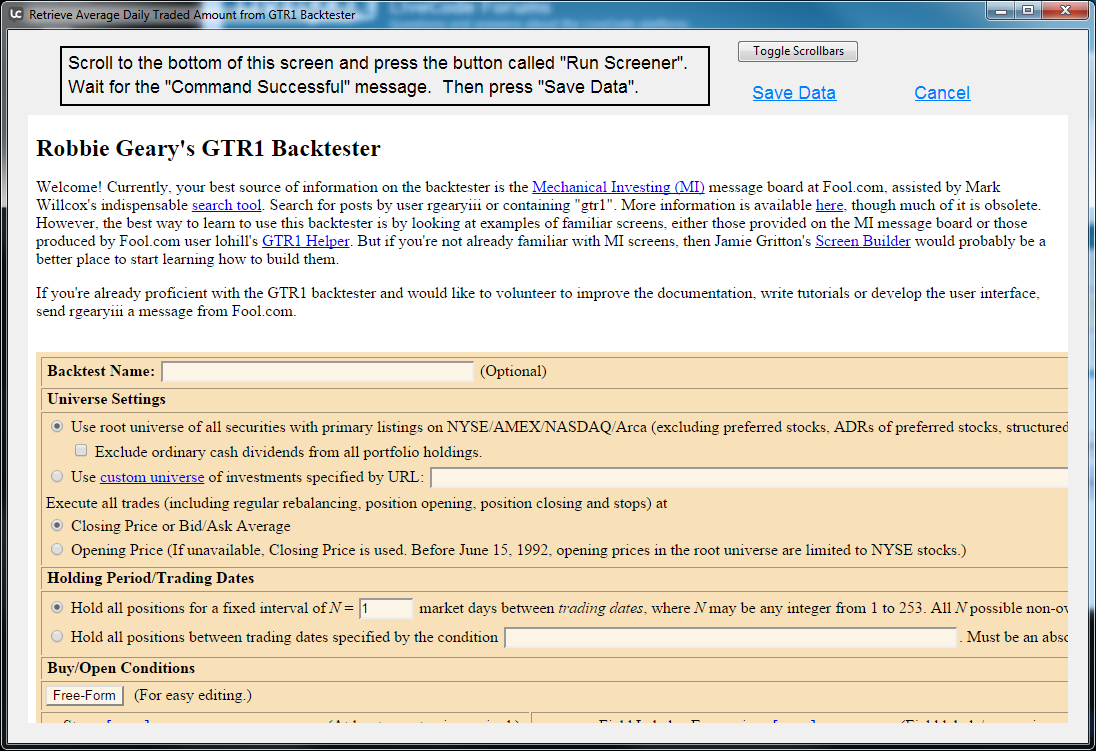This screenshot has height=751, width=1096.
Task: Choose hold positions by condition radio button
Action: [x=57, y=637]
